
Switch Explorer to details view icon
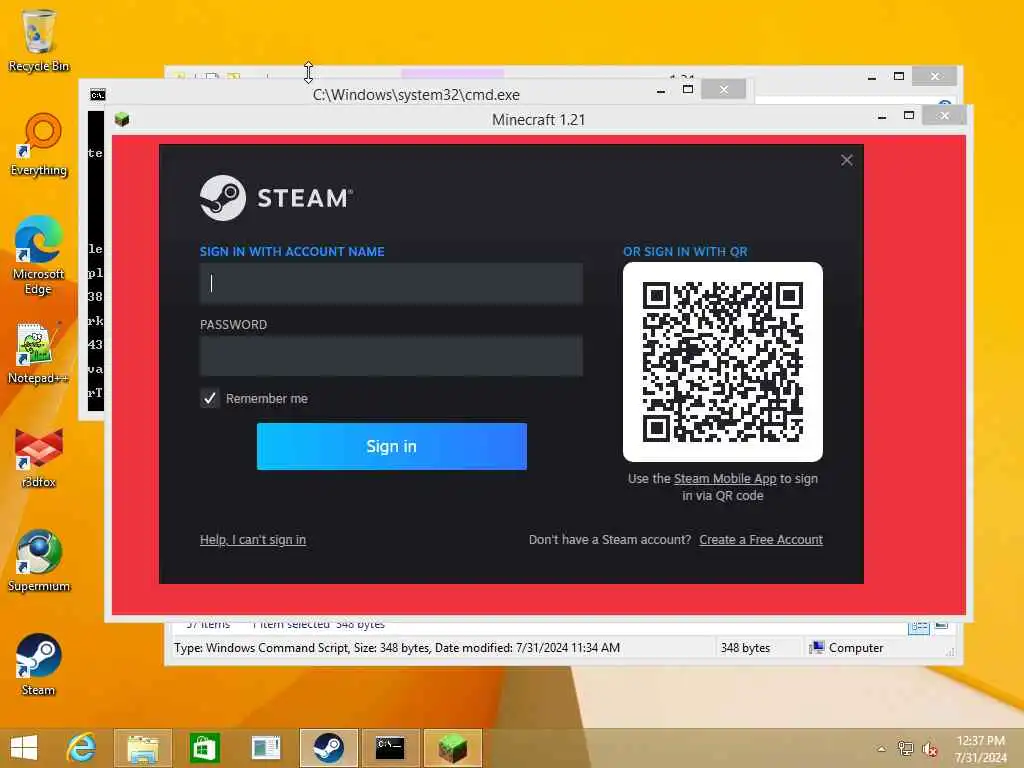click(x=919, y=627)
